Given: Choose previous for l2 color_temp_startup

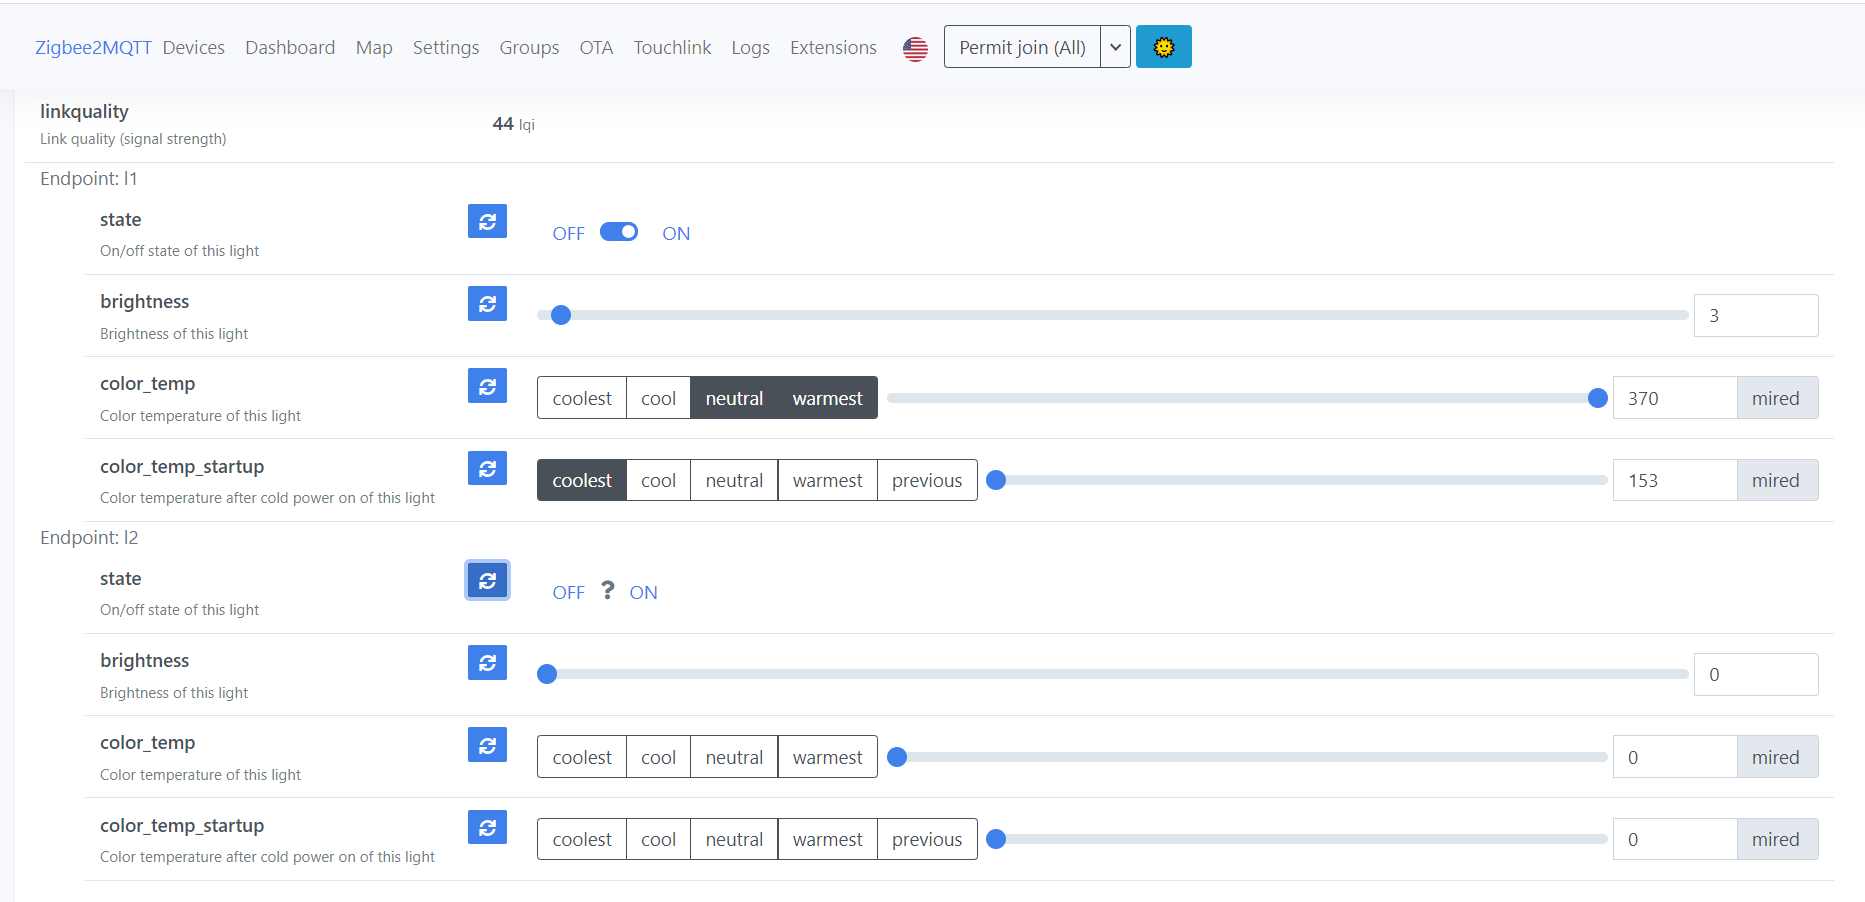Looking at the screenshot, I should pyautogui.click(x=926, y=839).
